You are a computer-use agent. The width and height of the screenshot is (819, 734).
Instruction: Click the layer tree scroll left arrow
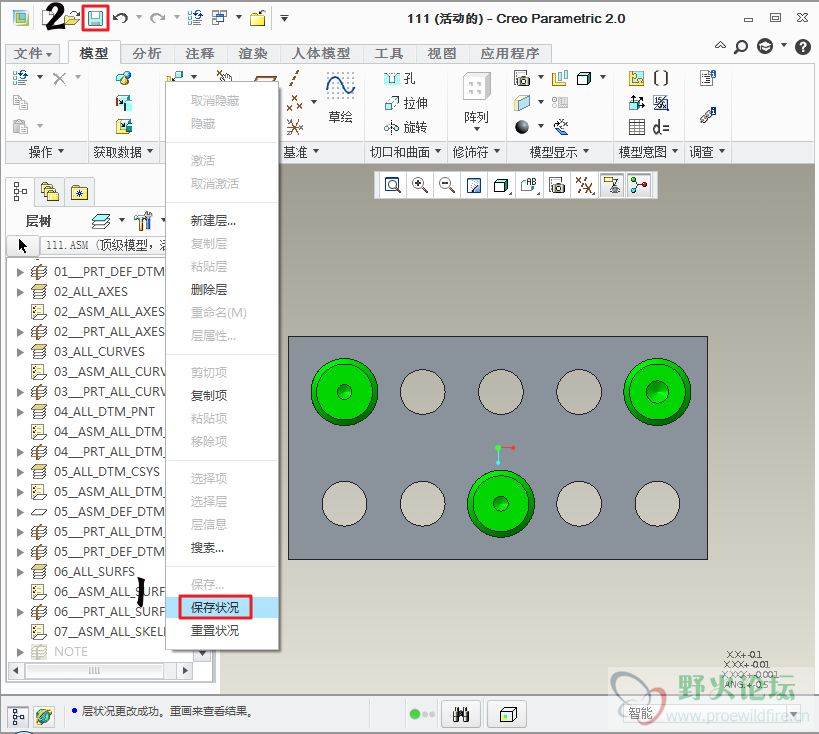pyautogui.click(x=15, y=670)
